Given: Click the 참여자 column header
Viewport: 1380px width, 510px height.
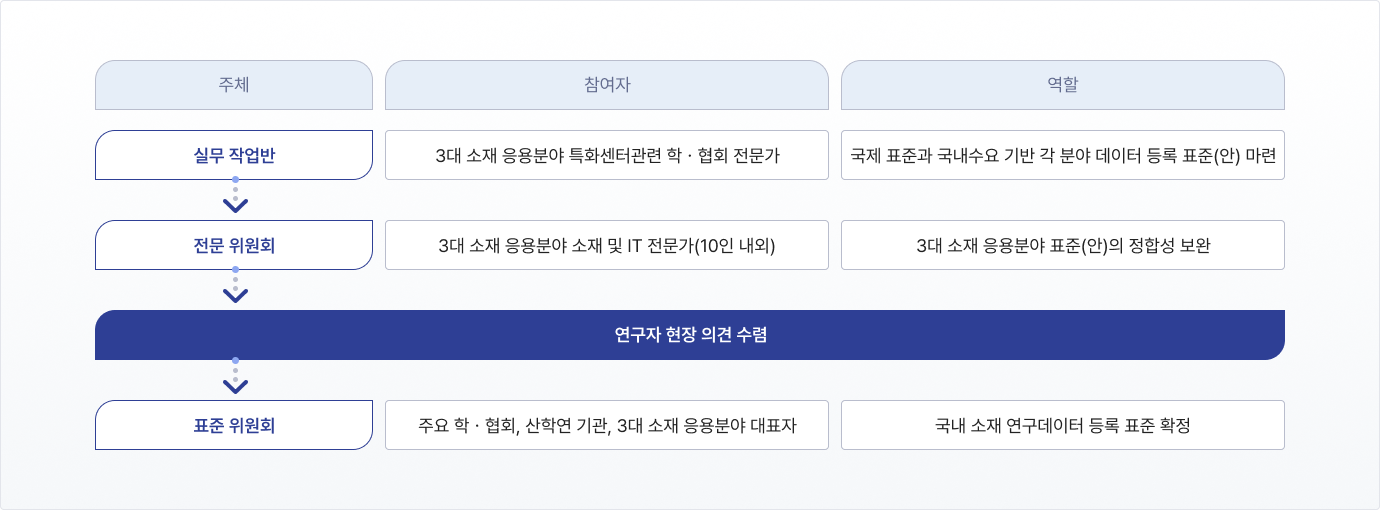Looking at the screenshot, I should point(607,85).
